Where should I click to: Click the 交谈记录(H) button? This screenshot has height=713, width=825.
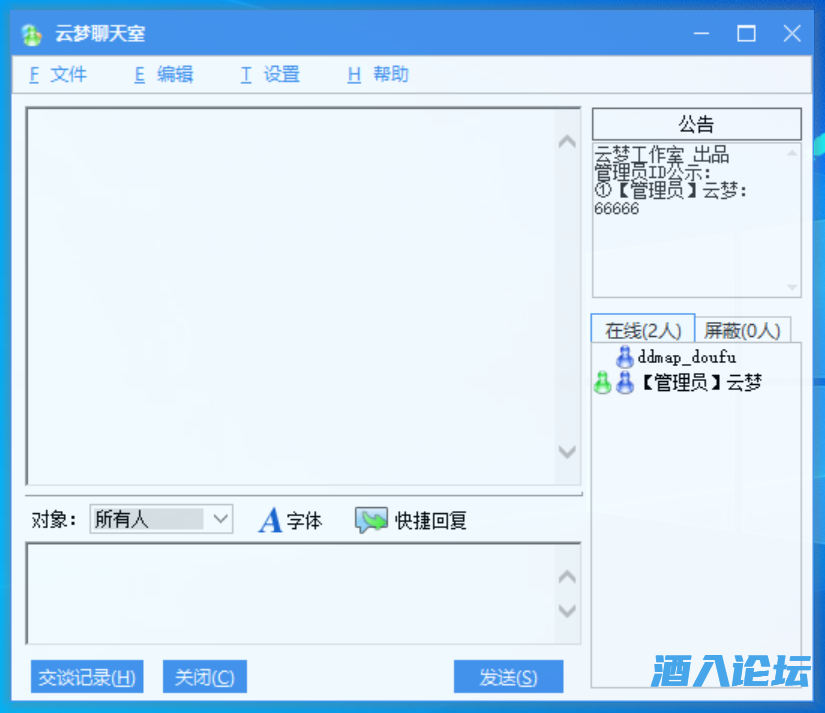coord(87,677)
